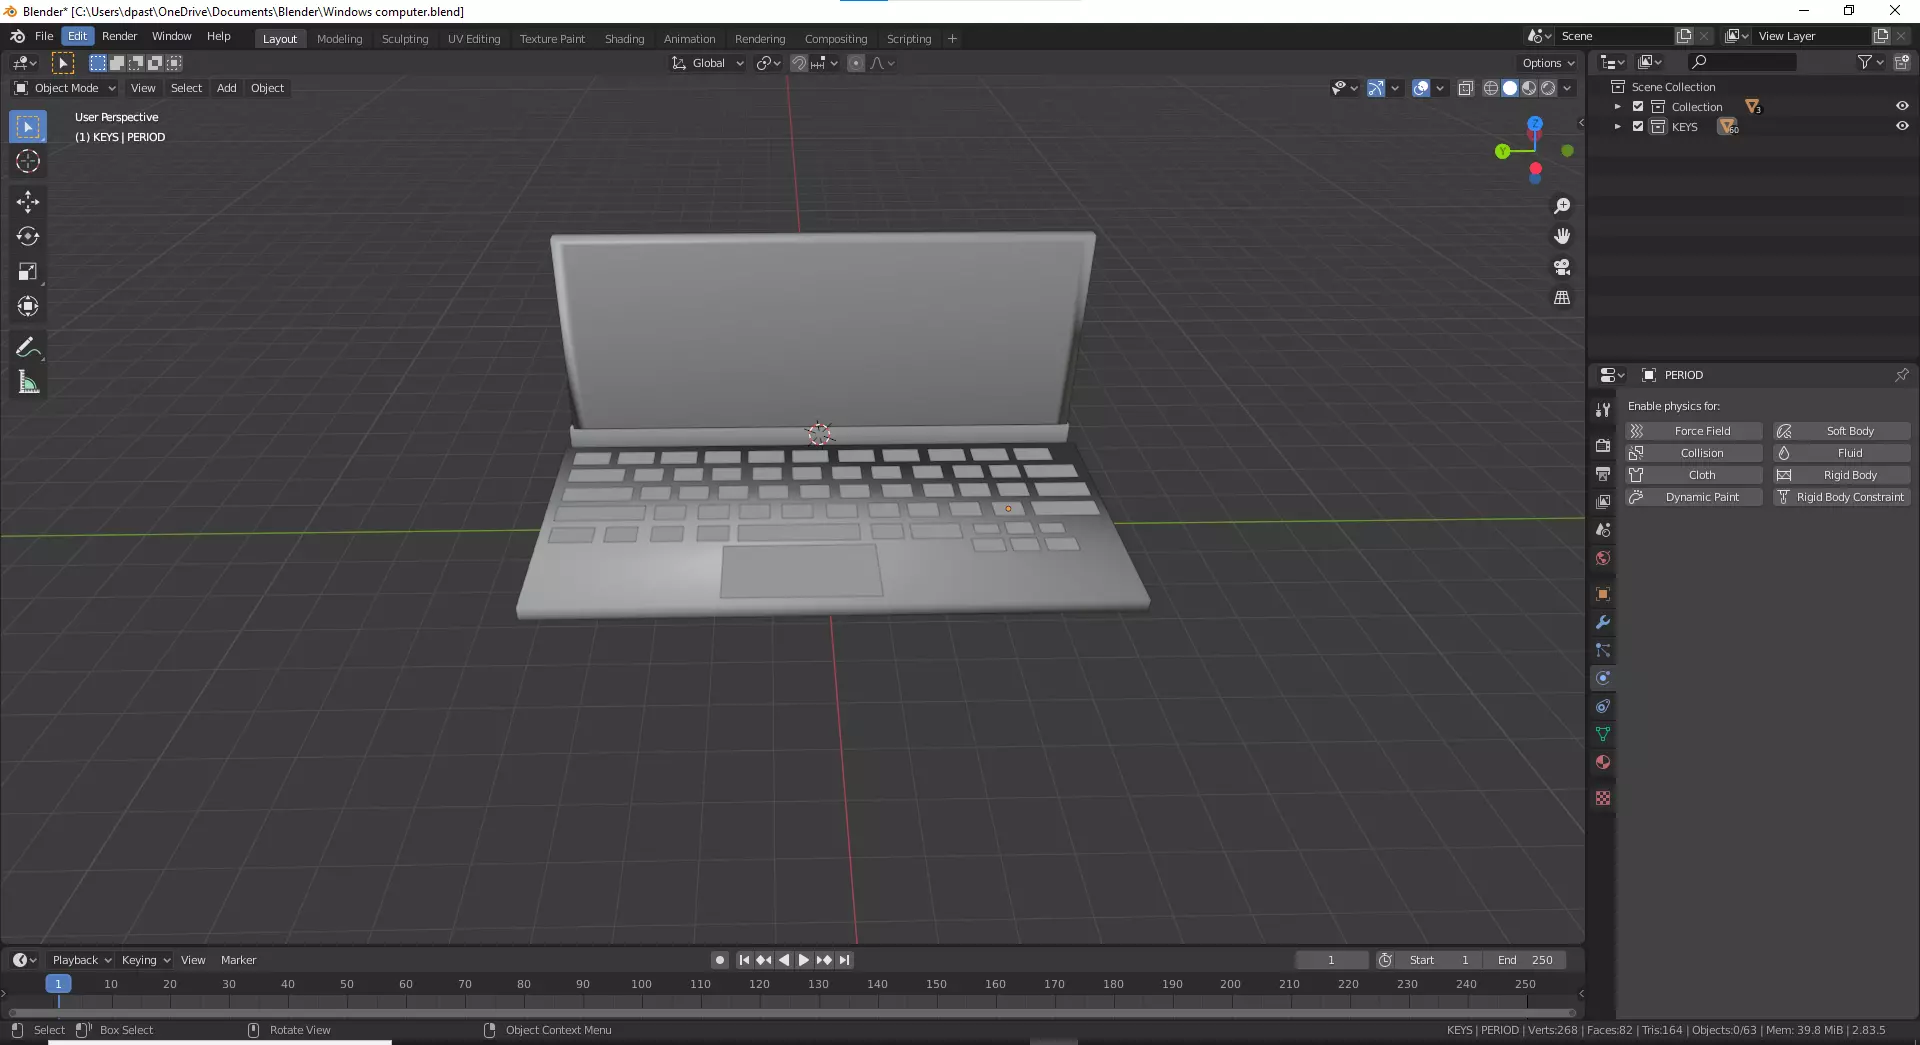Open the Scene properties tab
1920x1045 pixels.
click(x=1603, y=530)
